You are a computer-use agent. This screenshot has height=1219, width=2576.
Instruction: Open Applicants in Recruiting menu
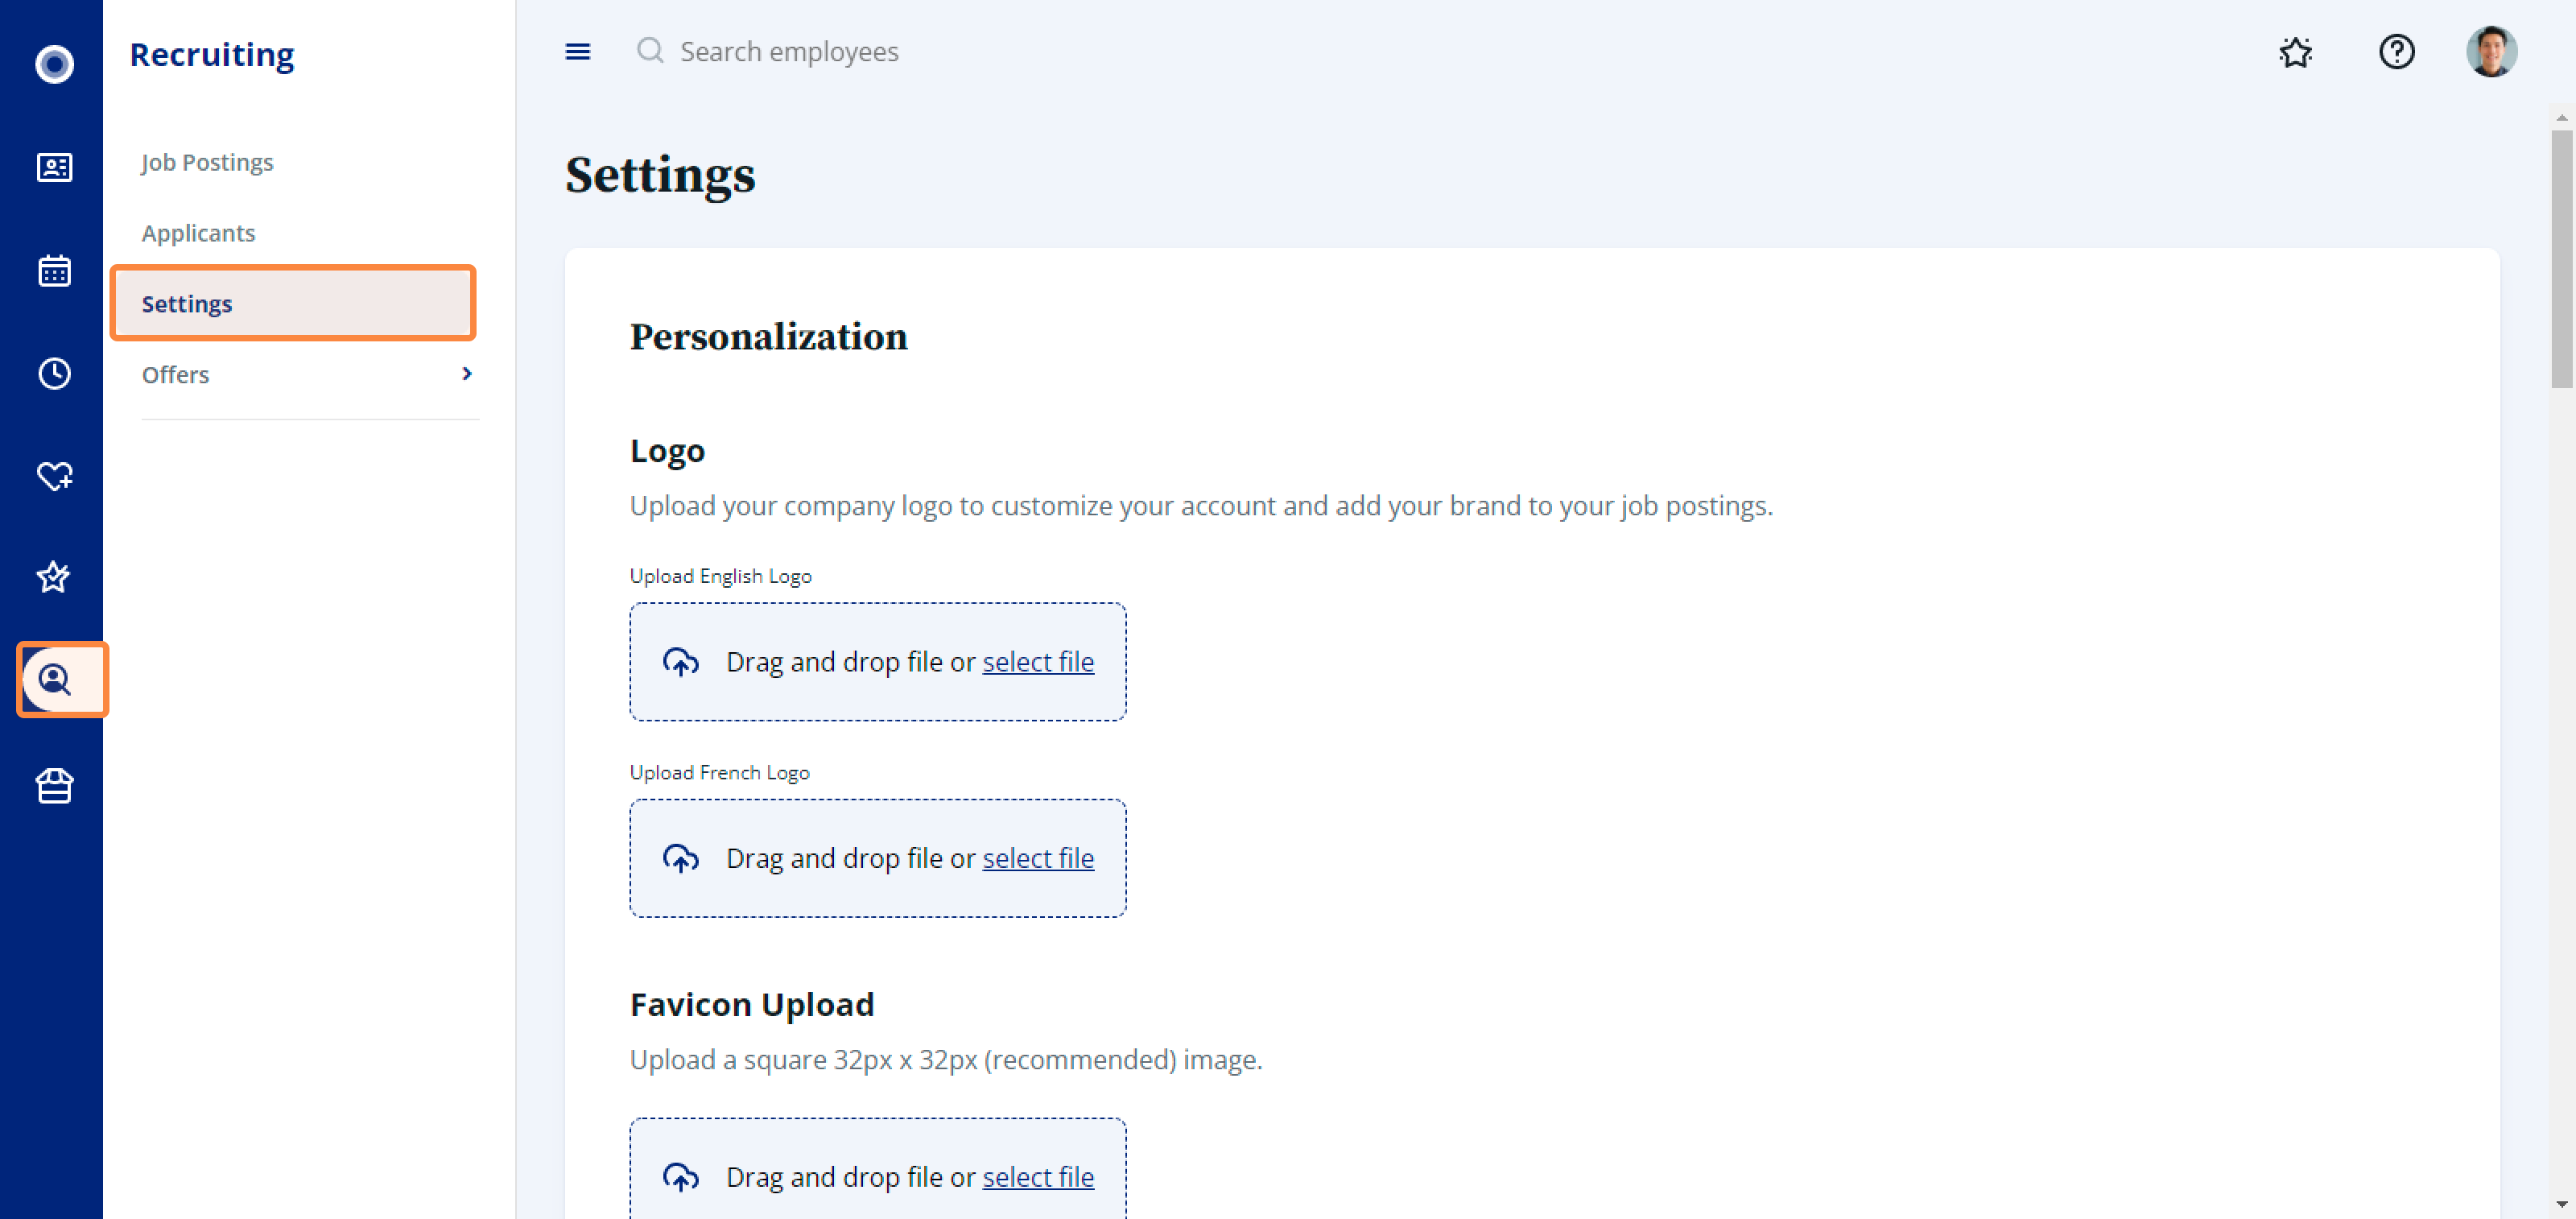pyautogui.click(x=198, y=233)
